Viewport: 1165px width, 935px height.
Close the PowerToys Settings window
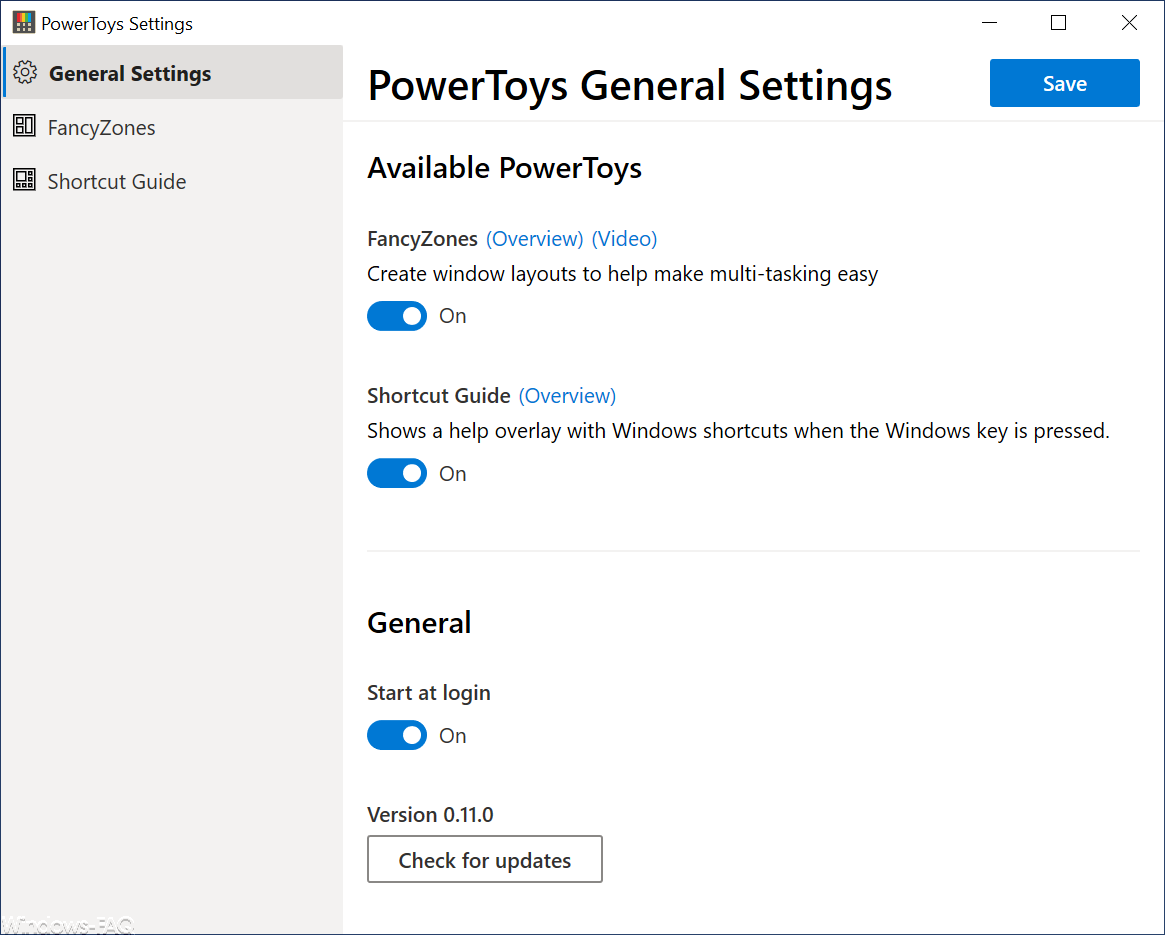1129,23
